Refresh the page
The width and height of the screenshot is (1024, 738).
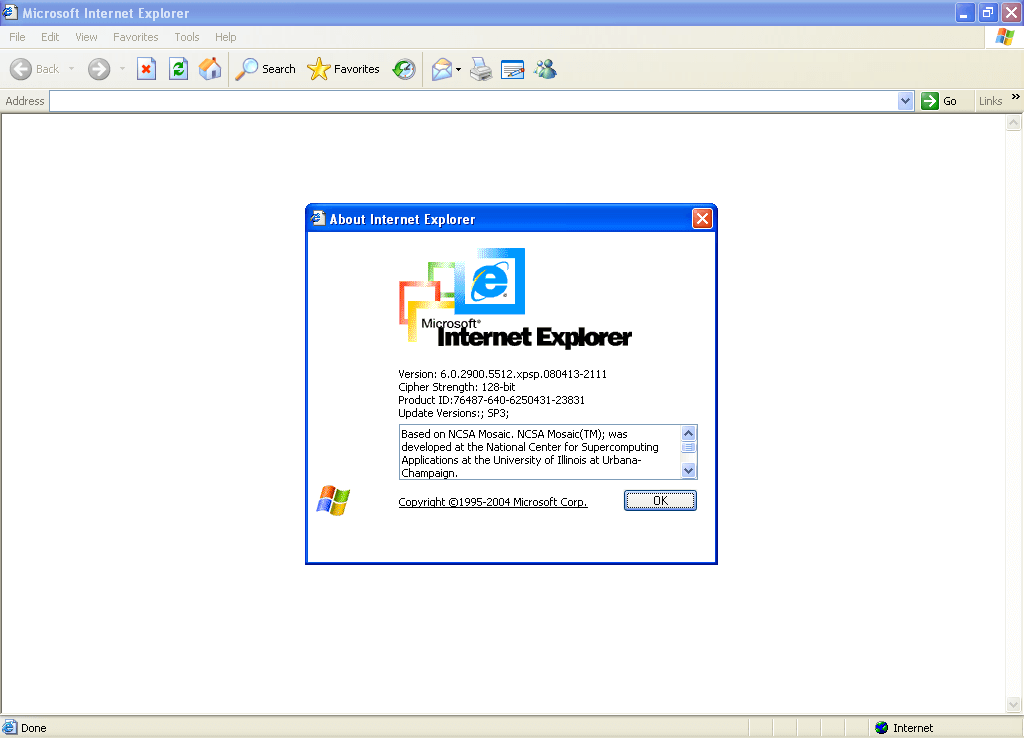(x=178, y=68)
